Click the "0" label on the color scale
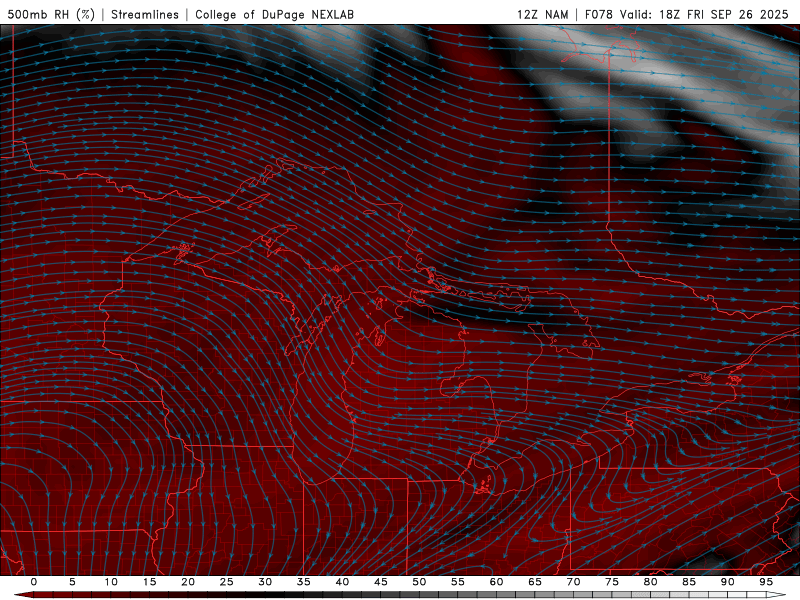 [34, 582]
